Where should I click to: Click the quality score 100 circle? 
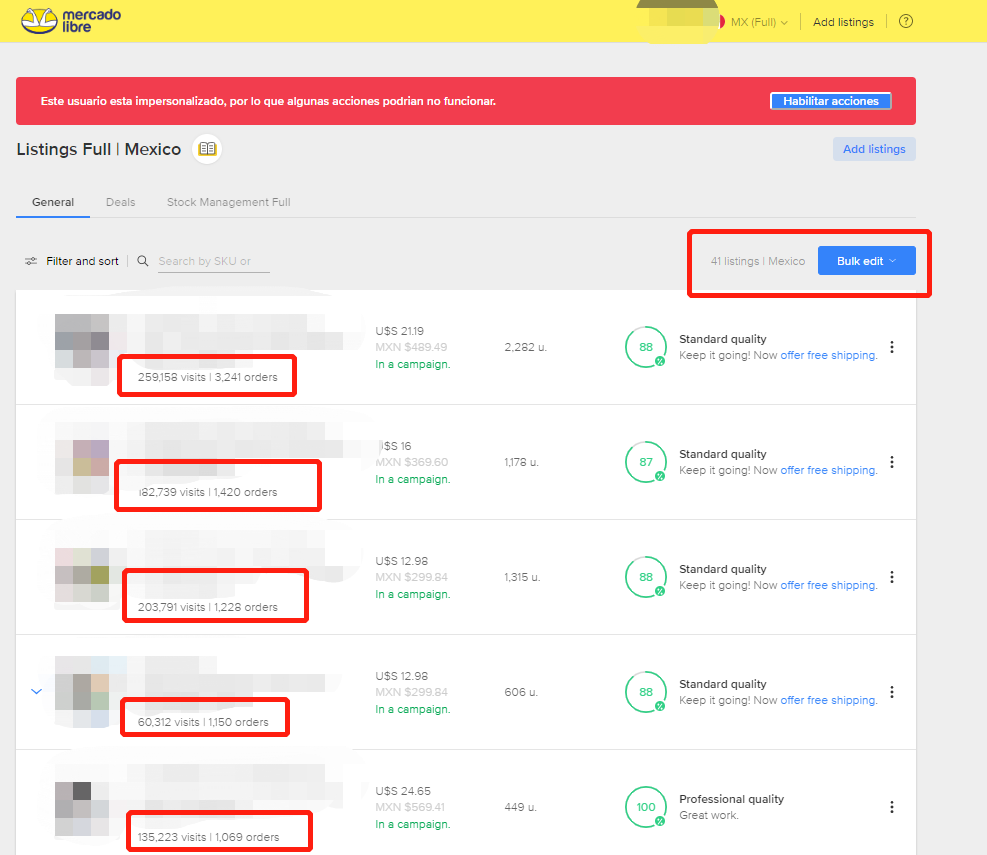646,807
